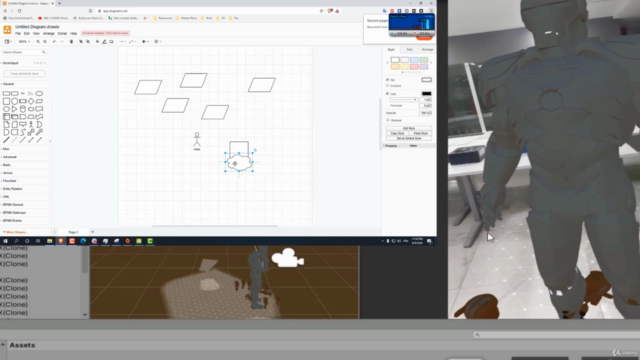Click the Paste Style button
The width and height of the screenshot is (640, 360).
click(420, 133)
